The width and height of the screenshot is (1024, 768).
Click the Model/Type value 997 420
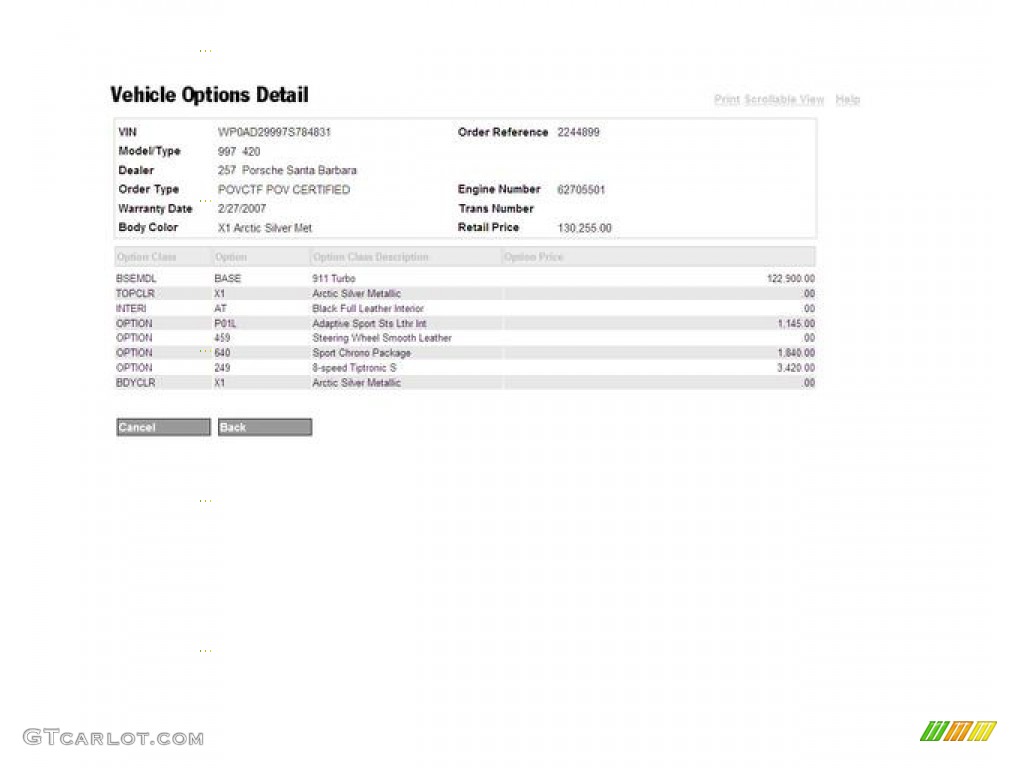coord(239,152)
